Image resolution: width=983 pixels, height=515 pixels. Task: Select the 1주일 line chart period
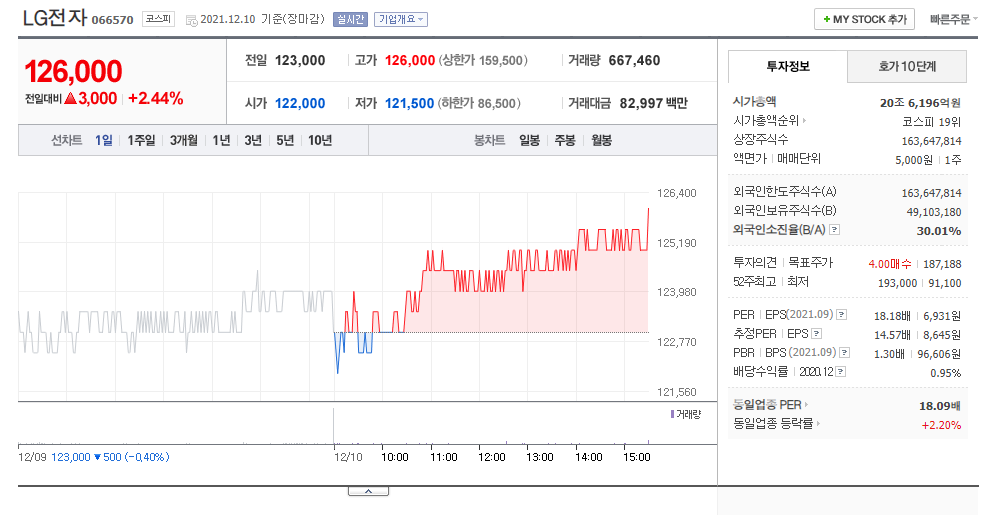pos(141,140)
